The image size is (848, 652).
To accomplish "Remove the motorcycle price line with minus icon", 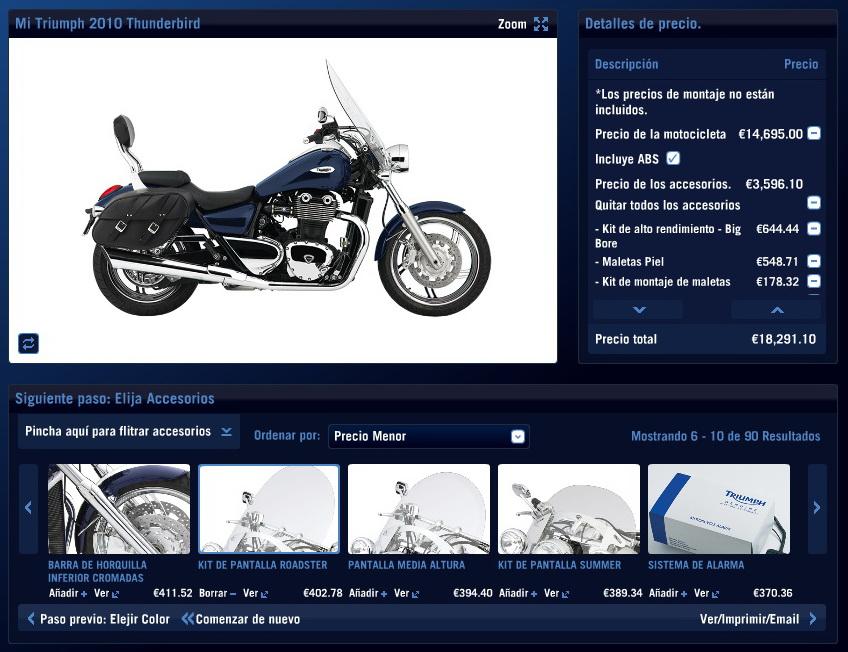I will tap(813, 133).
